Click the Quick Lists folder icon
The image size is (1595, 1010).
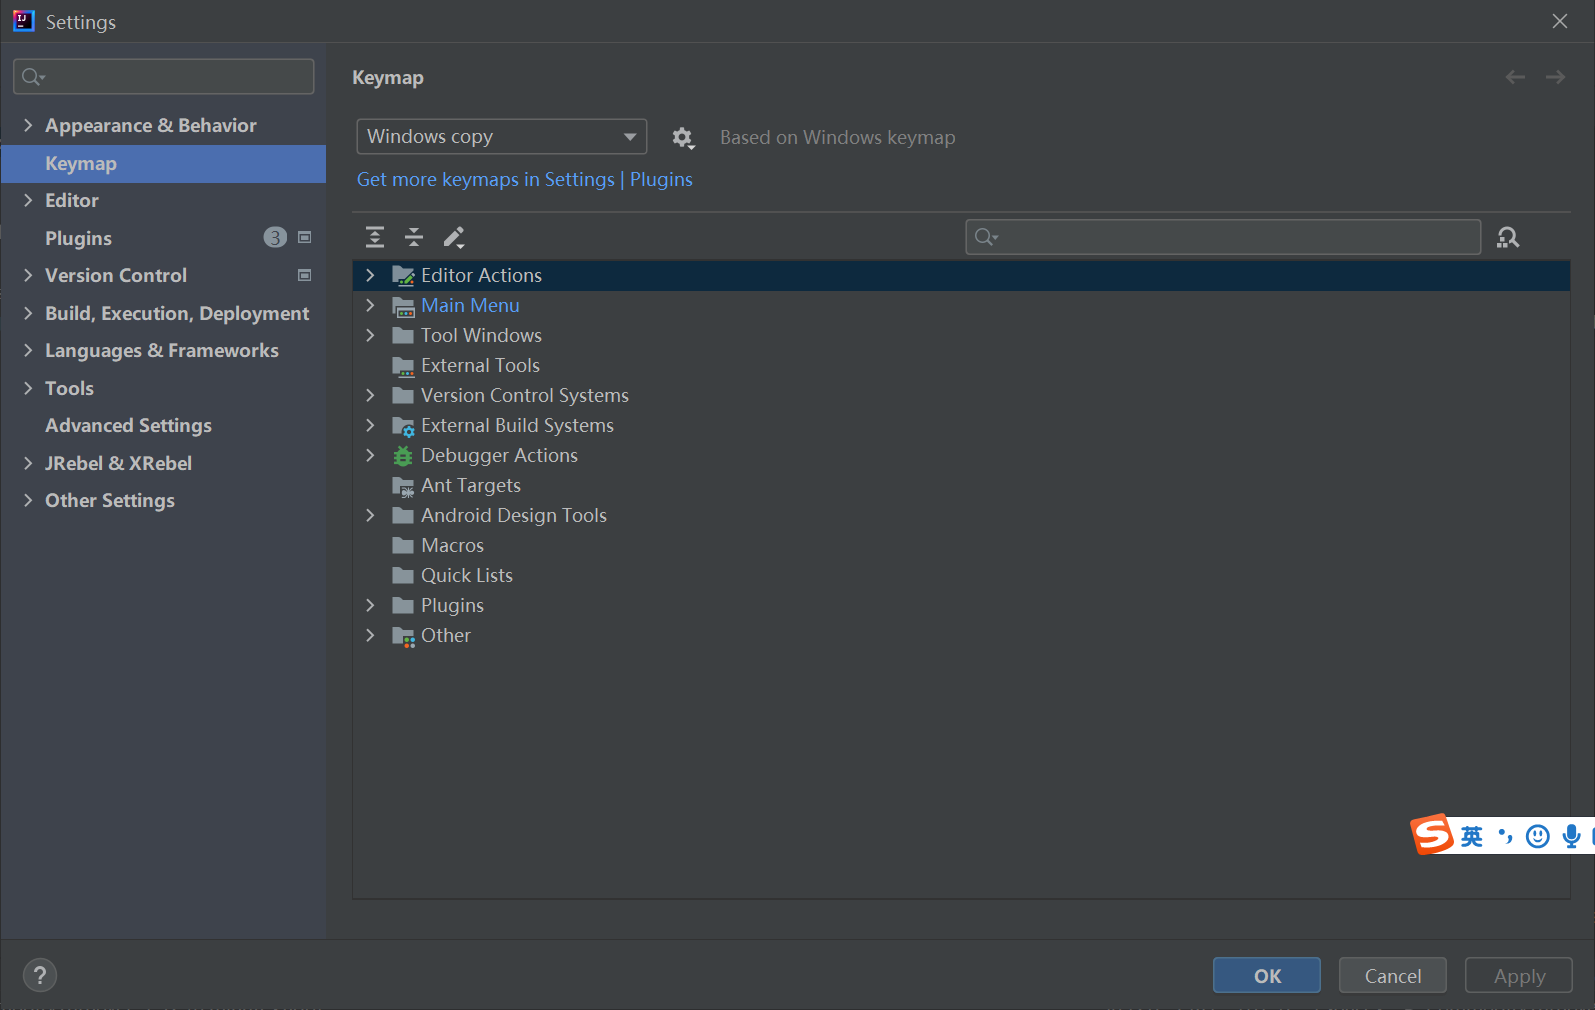coord(403,575)
